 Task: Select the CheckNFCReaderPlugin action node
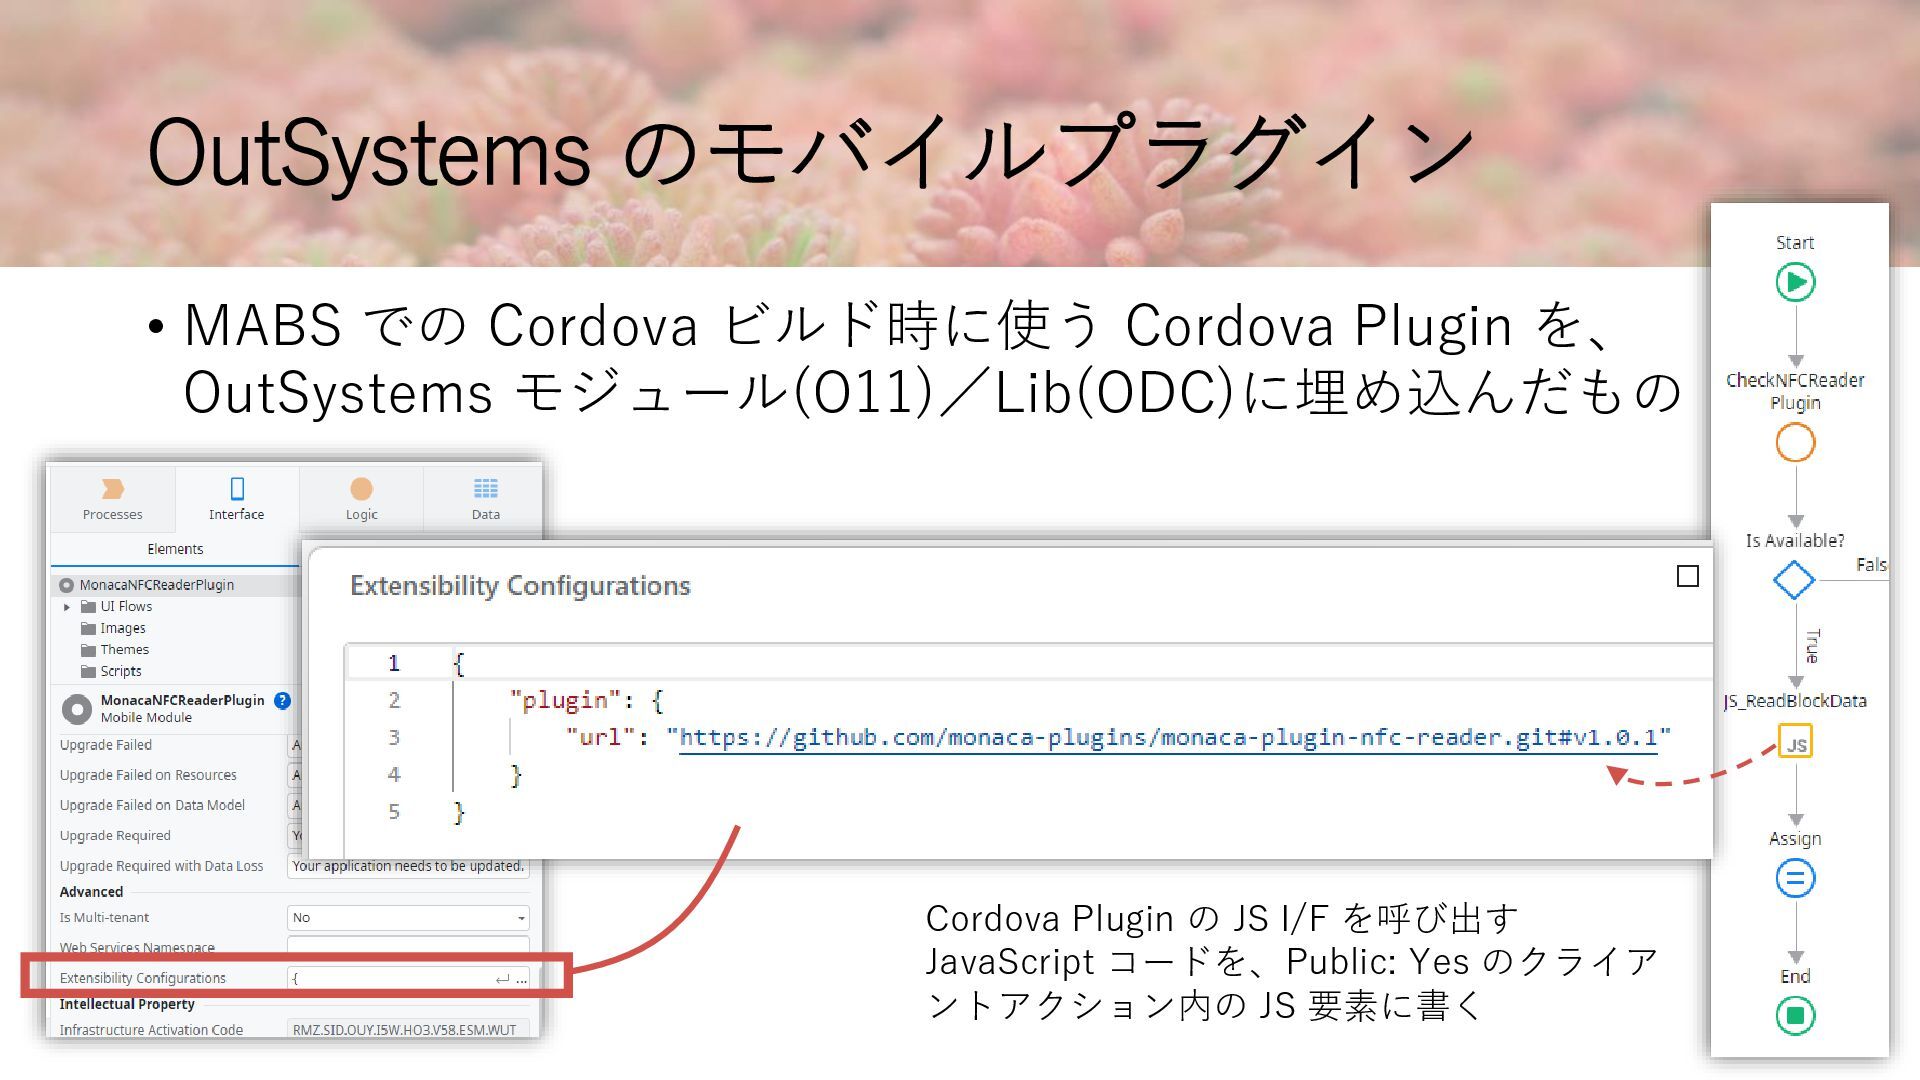tap(1795, 443)
